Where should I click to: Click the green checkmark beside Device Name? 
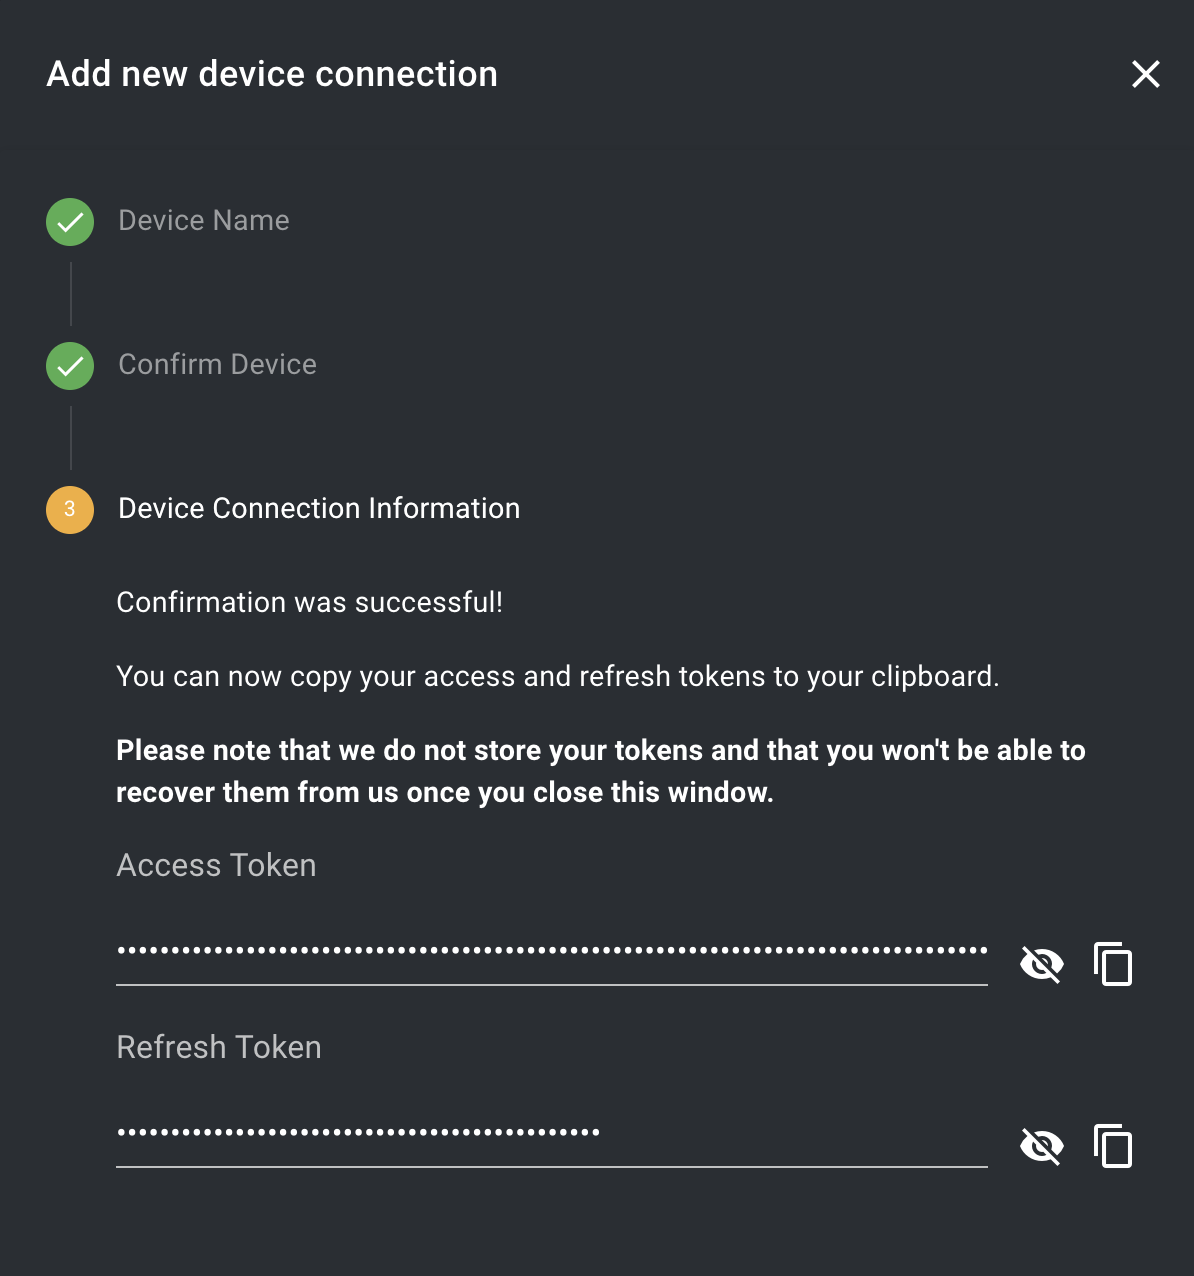[x=70, y=222]
